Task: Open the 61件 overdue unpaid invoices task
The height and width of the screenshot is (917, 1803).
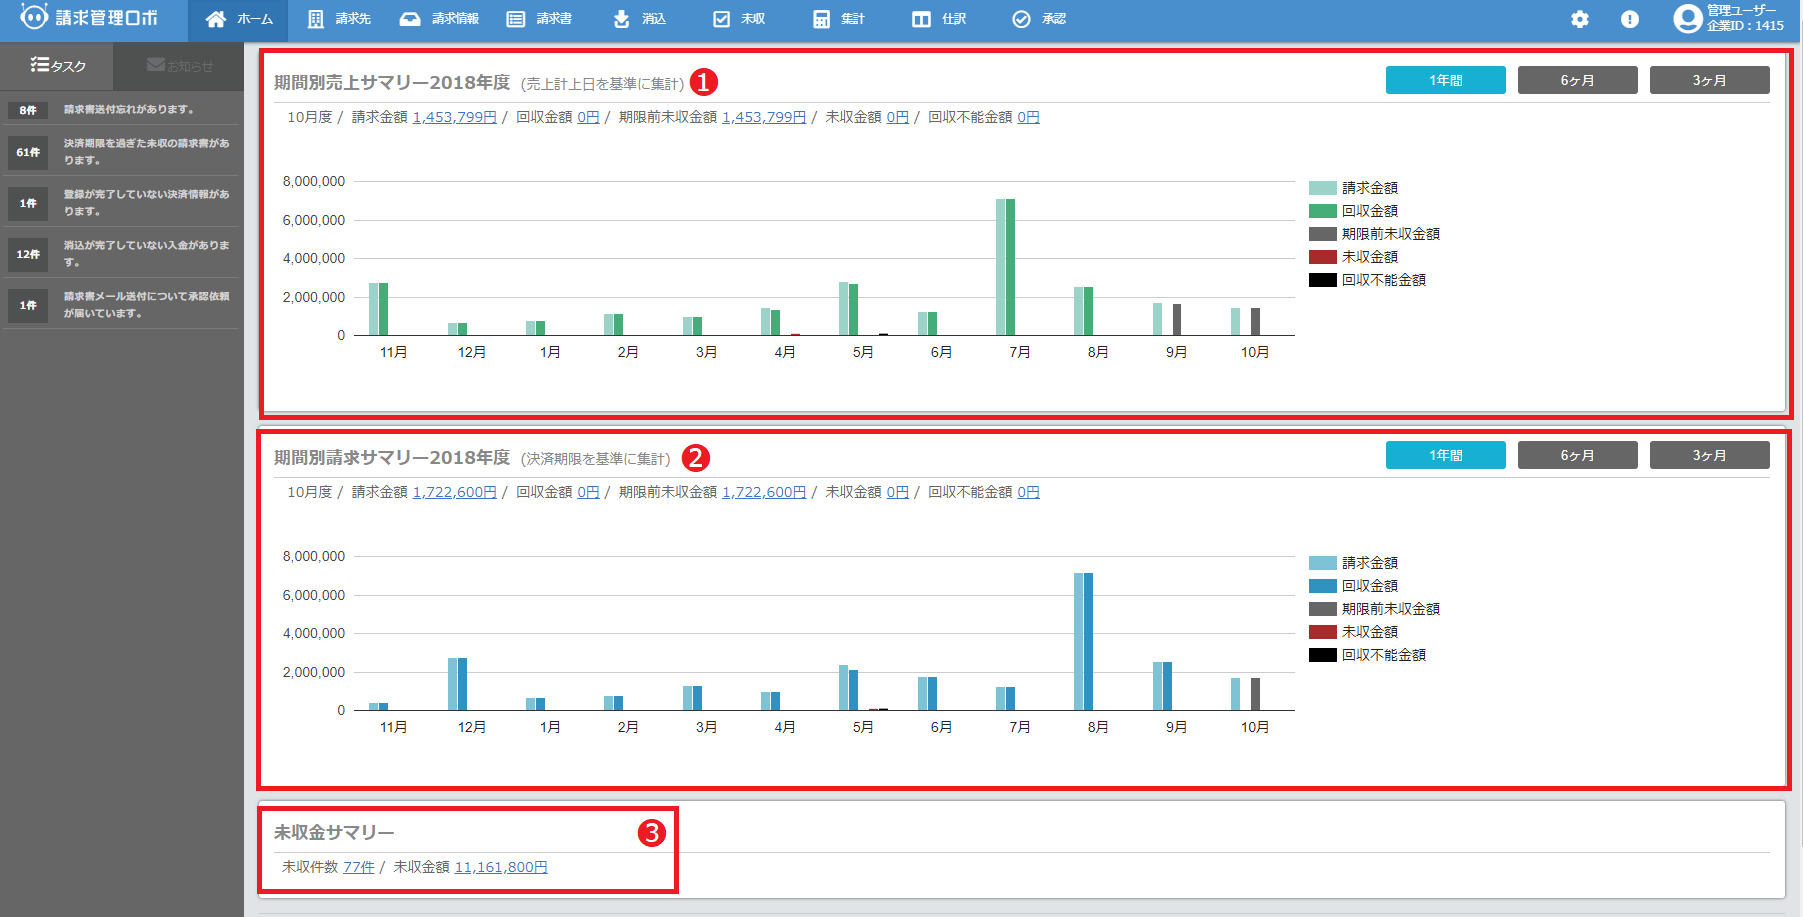Action: [122, 152]
